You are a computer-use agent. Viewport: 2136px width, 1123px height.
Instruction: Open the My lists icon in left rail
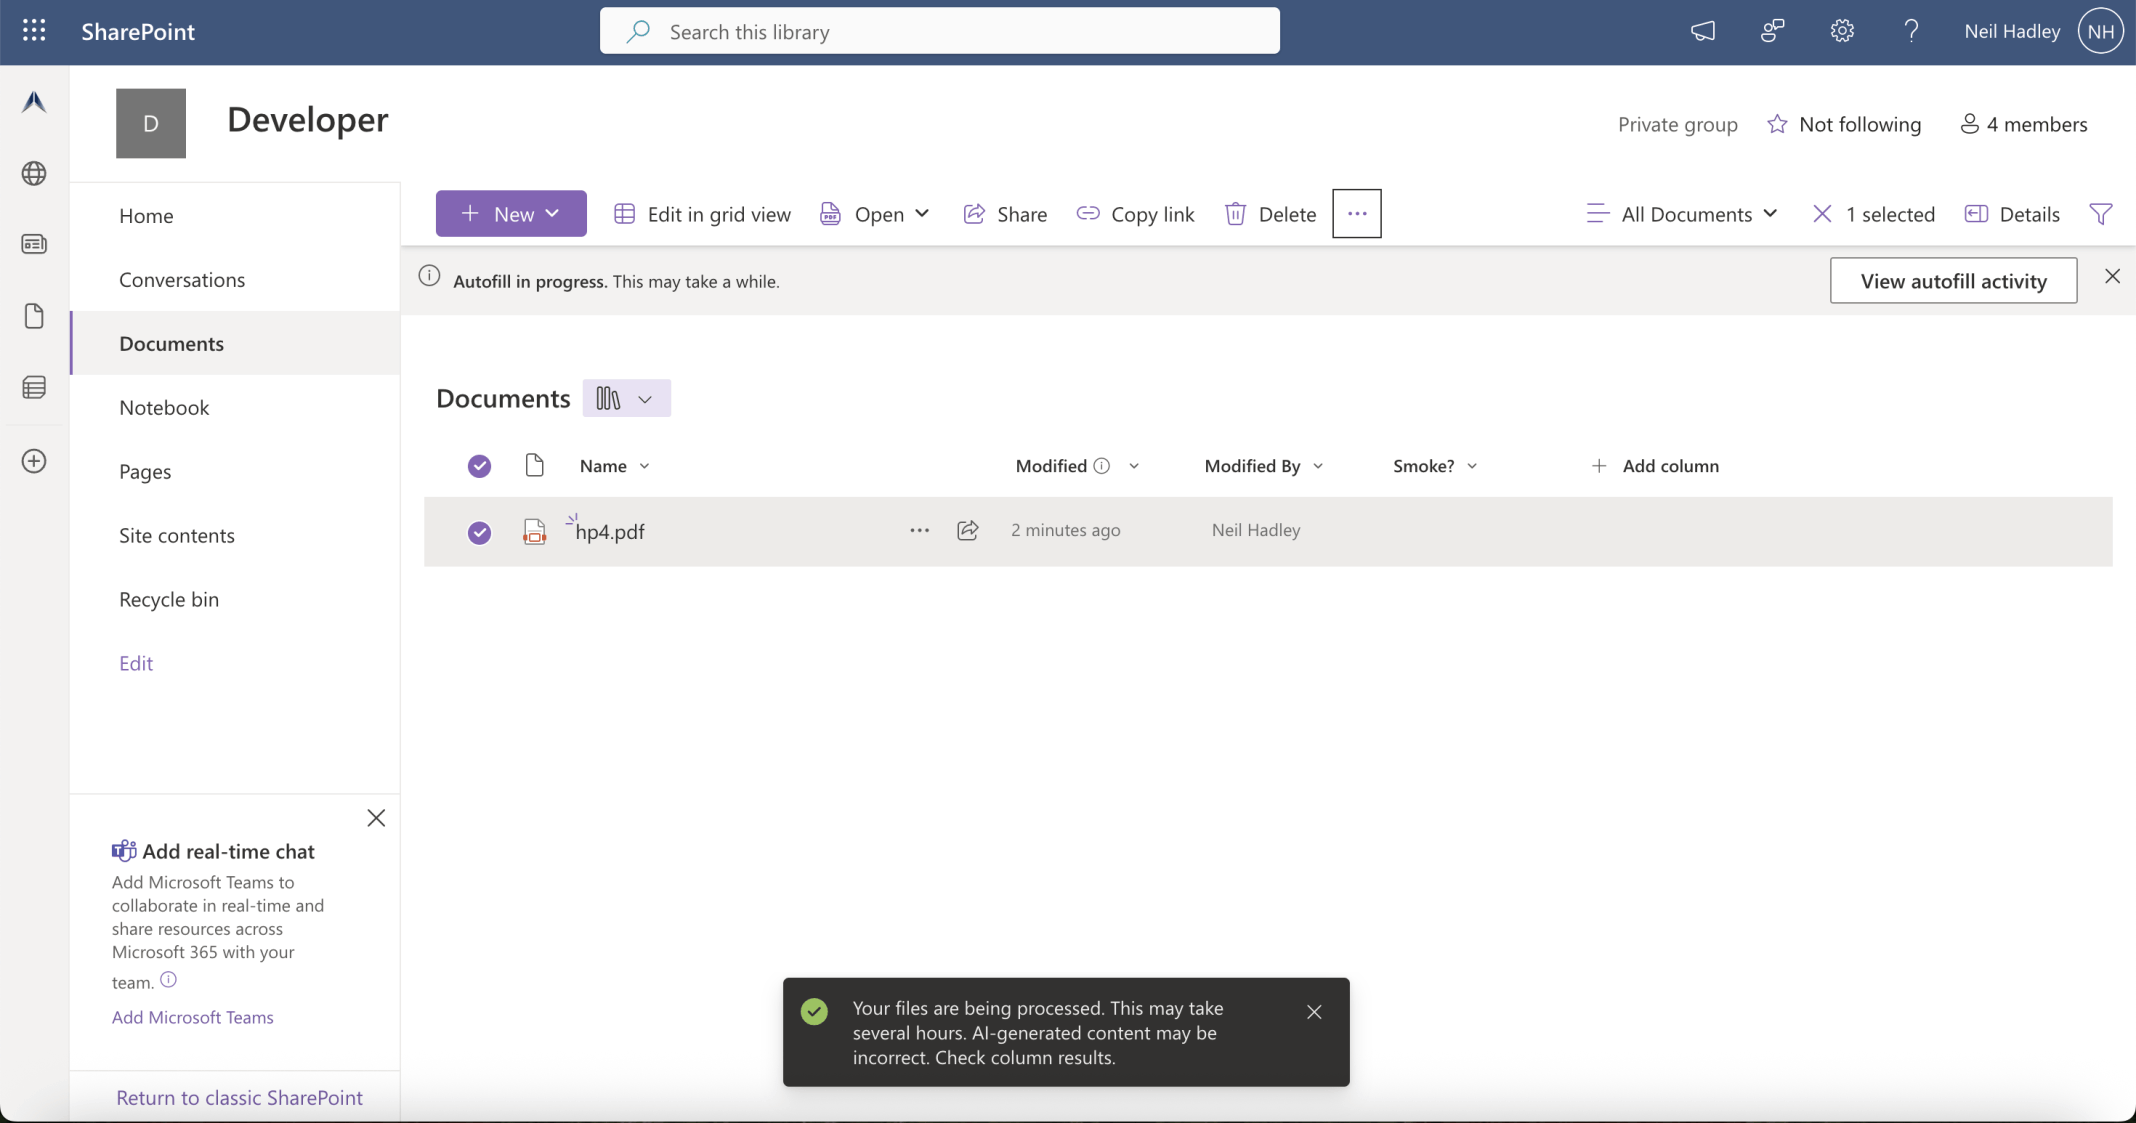pyautogui.click(x=34, y=388)
